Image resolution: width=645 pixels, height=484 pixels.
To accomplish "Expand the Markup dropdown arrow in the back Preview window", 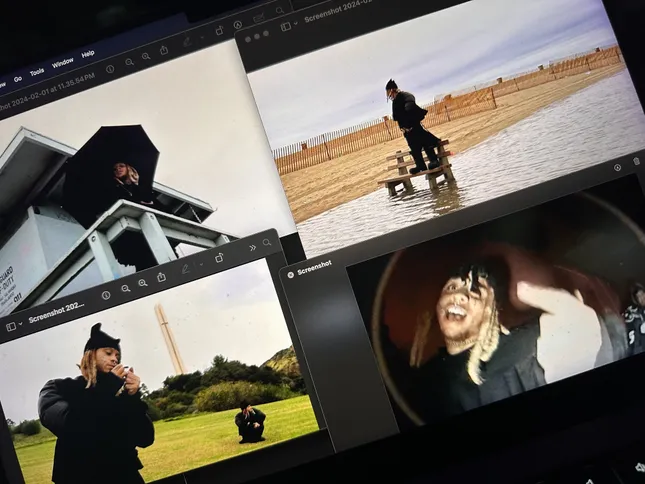I will click(x=202, y=37).
